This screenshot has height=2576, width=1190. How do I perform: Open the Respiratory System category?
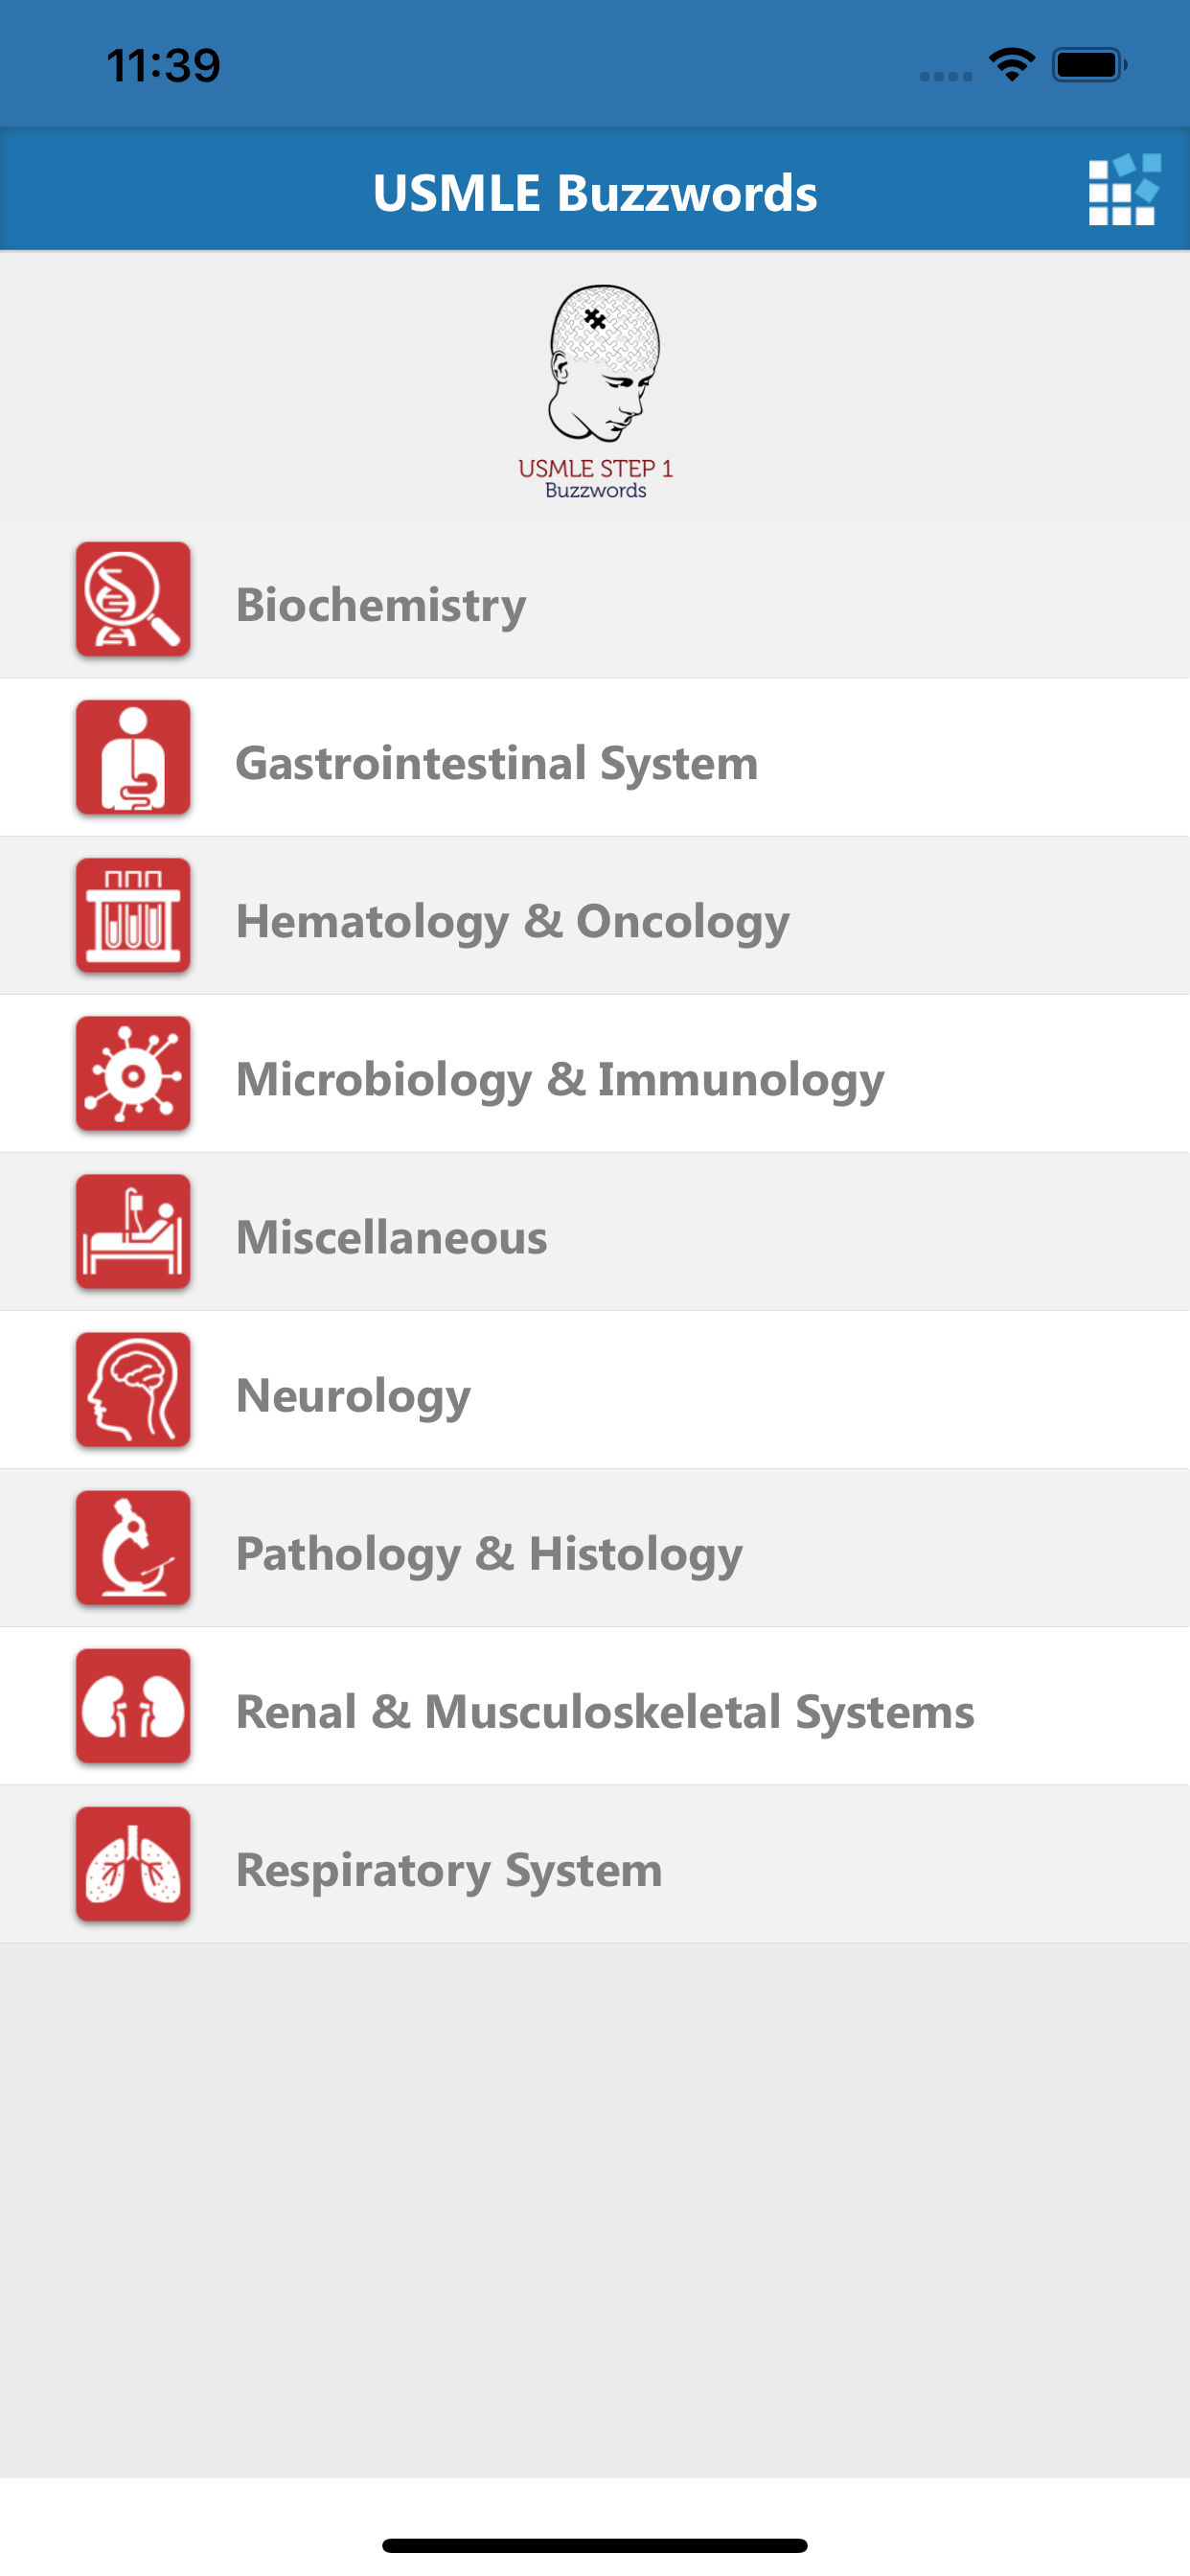click(449, 1869)
